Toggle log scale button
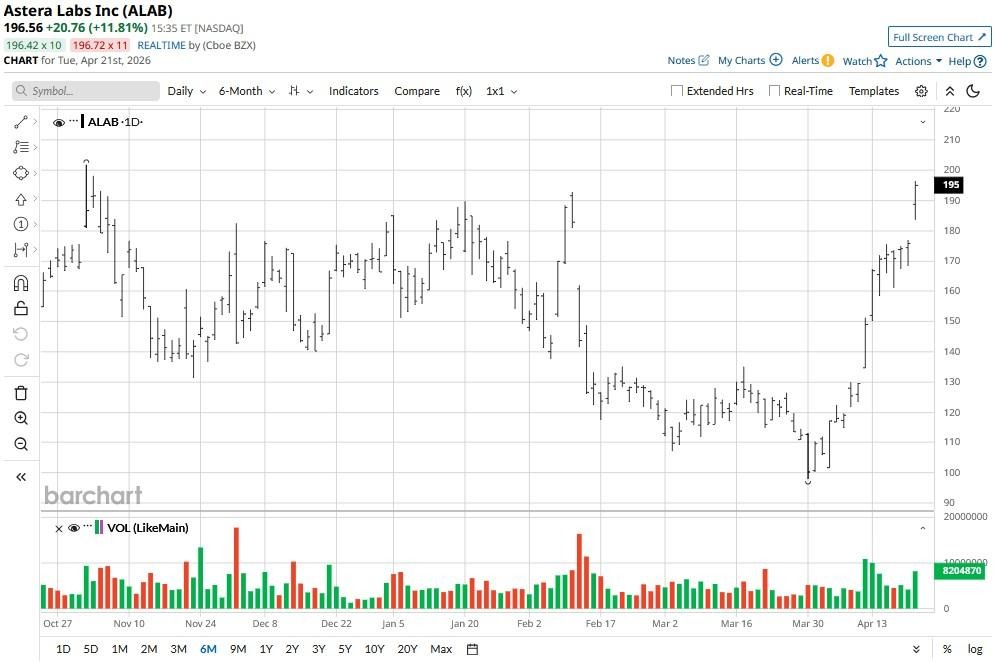Image resolution: width=996 pixels, height=662 pixels. pyautogui.click(x=975, y=649)
